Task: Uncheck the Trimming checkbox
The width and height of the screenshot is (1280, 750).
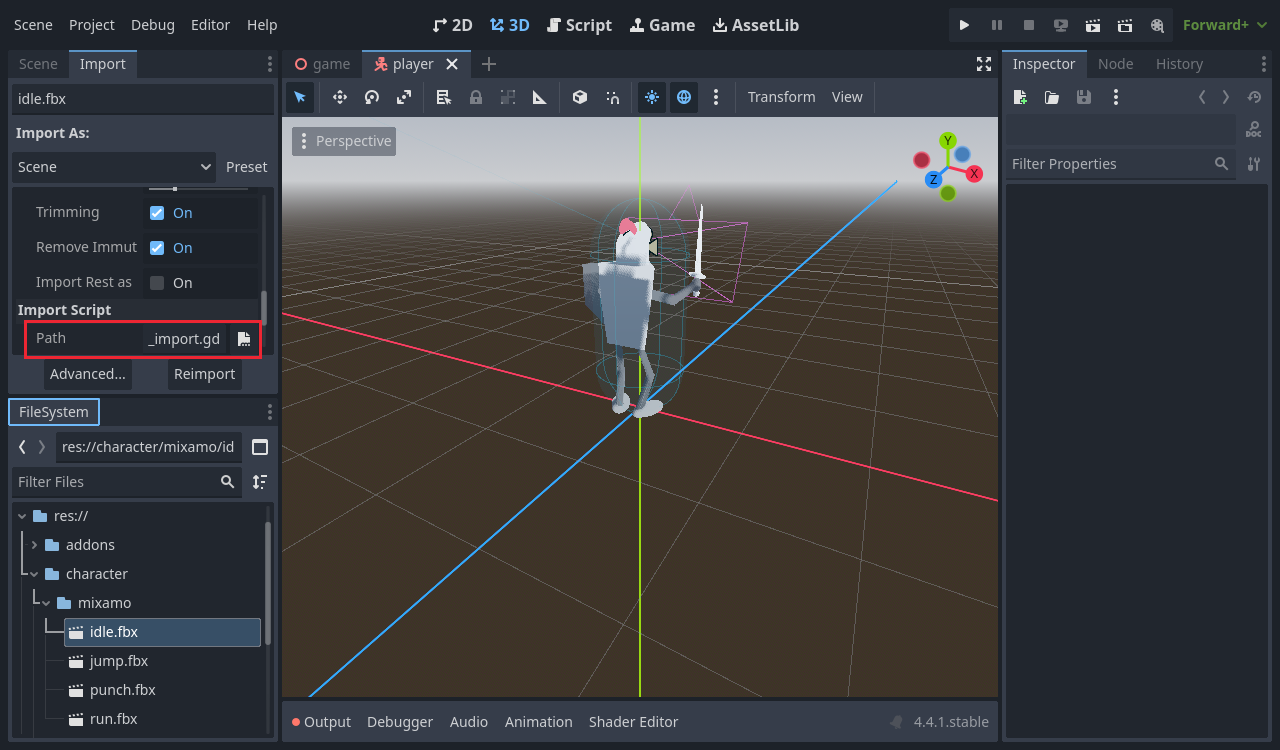Action: tap(157, 213)
